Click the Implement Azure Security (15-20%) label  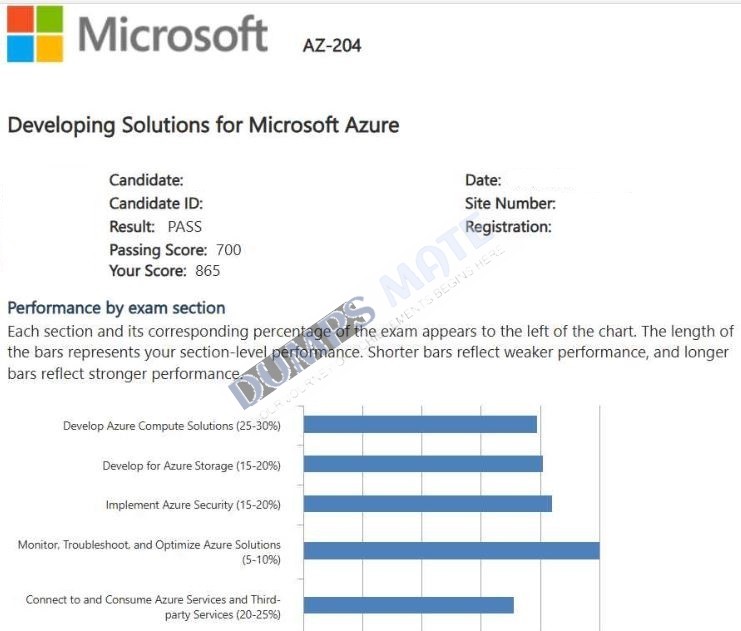point(193,505)
